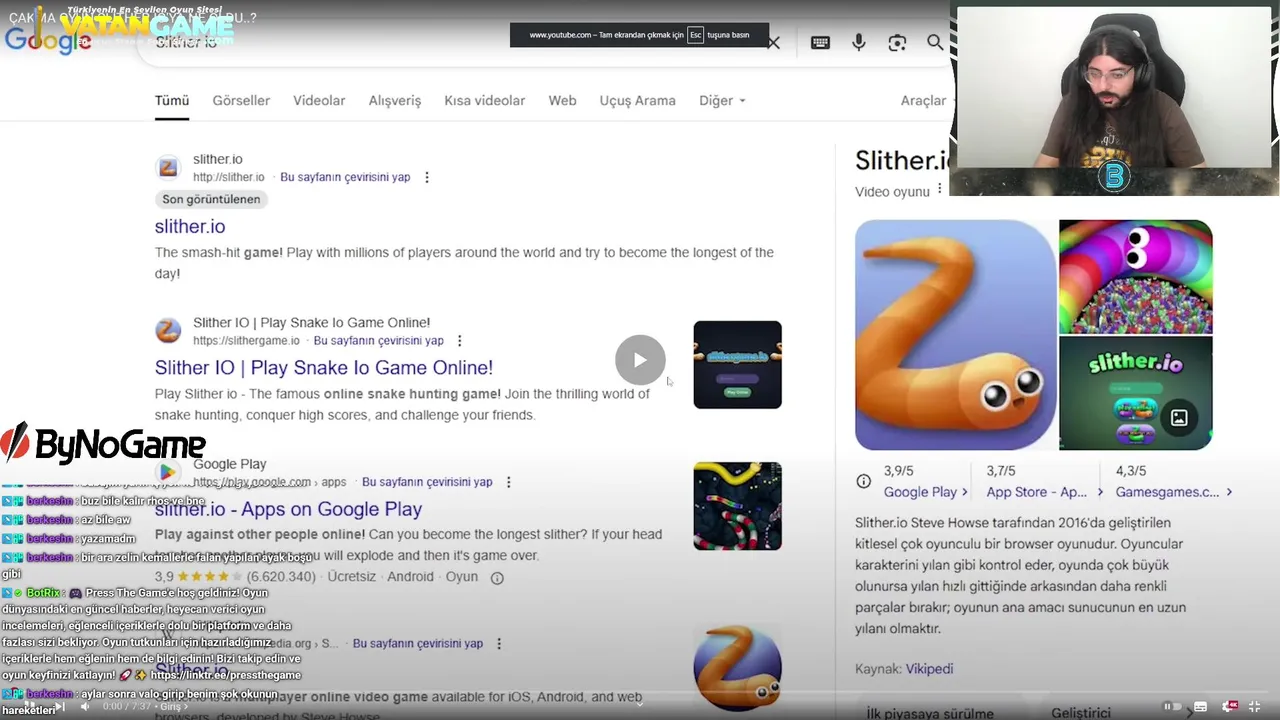Click the magnifier search icon

pos(935,42)
